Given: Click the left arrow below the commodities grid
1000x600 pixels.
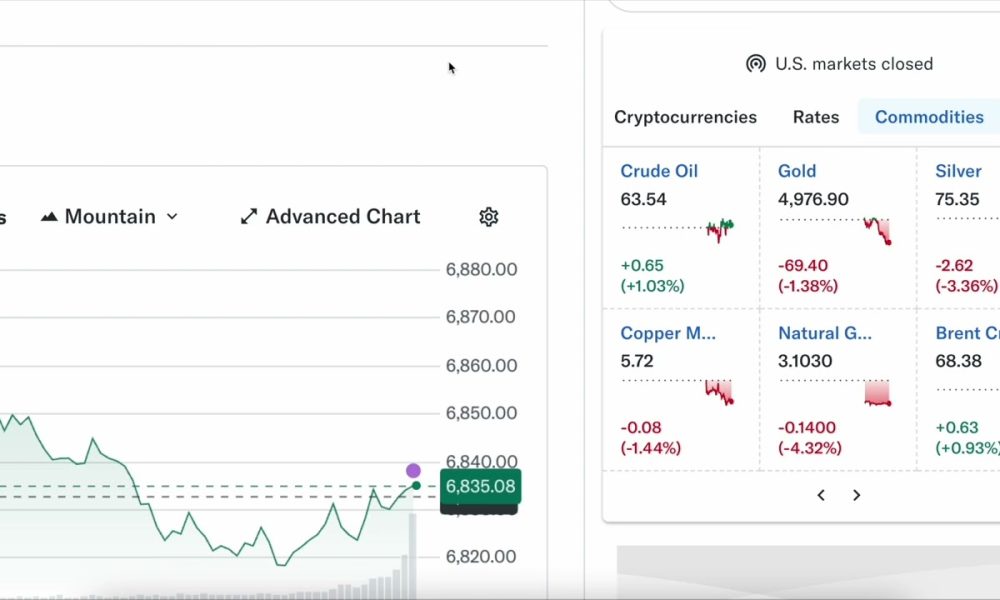Looking at the screenshot, I should tap(821, 495).
